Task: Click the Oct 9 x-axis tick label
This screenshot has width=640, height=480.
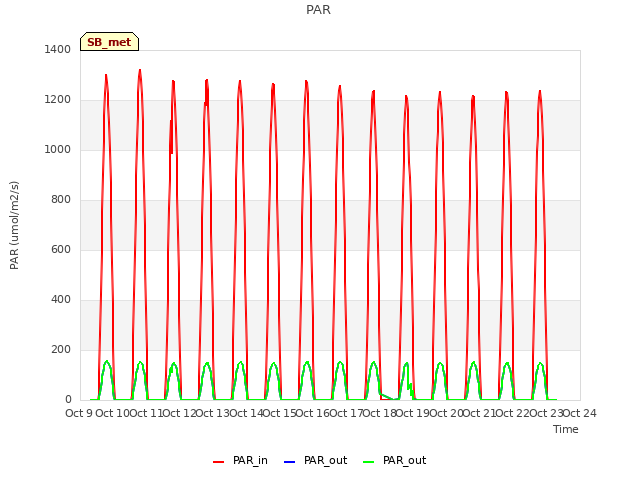Action: (x=79, y=413)
